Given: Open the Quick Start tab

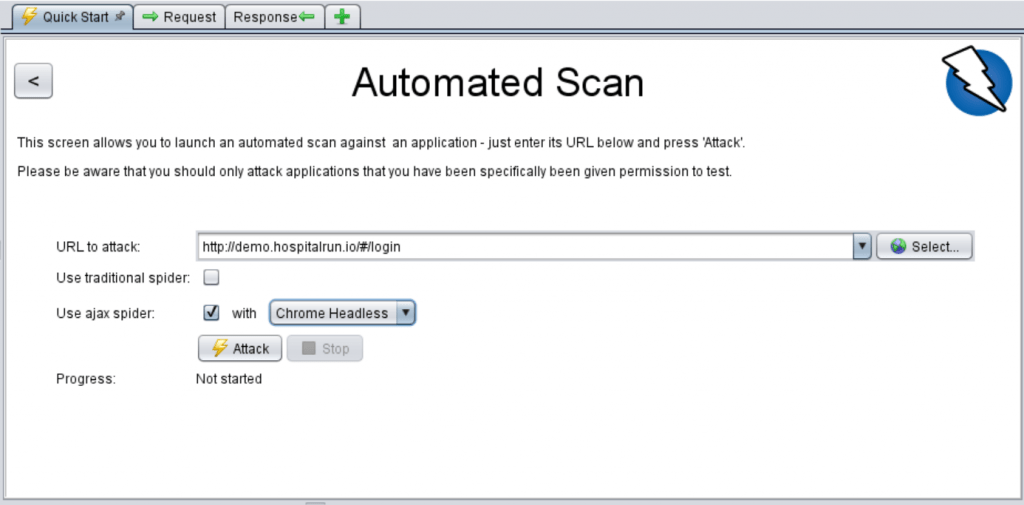Looking at the screenshot, I should tap(72, 16).
